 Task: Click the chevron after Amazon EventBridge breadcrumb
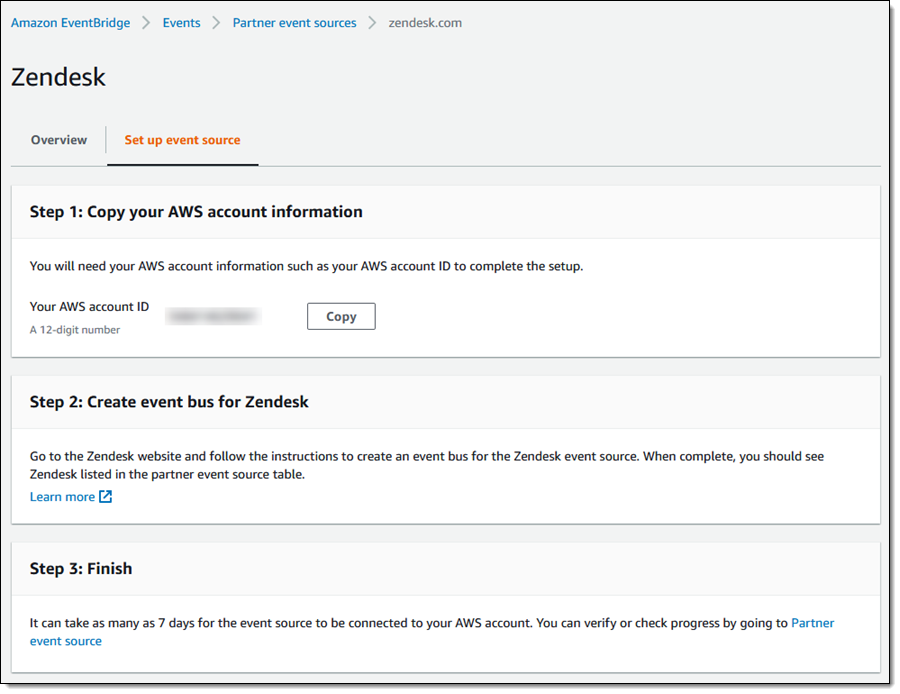[146, 23]
